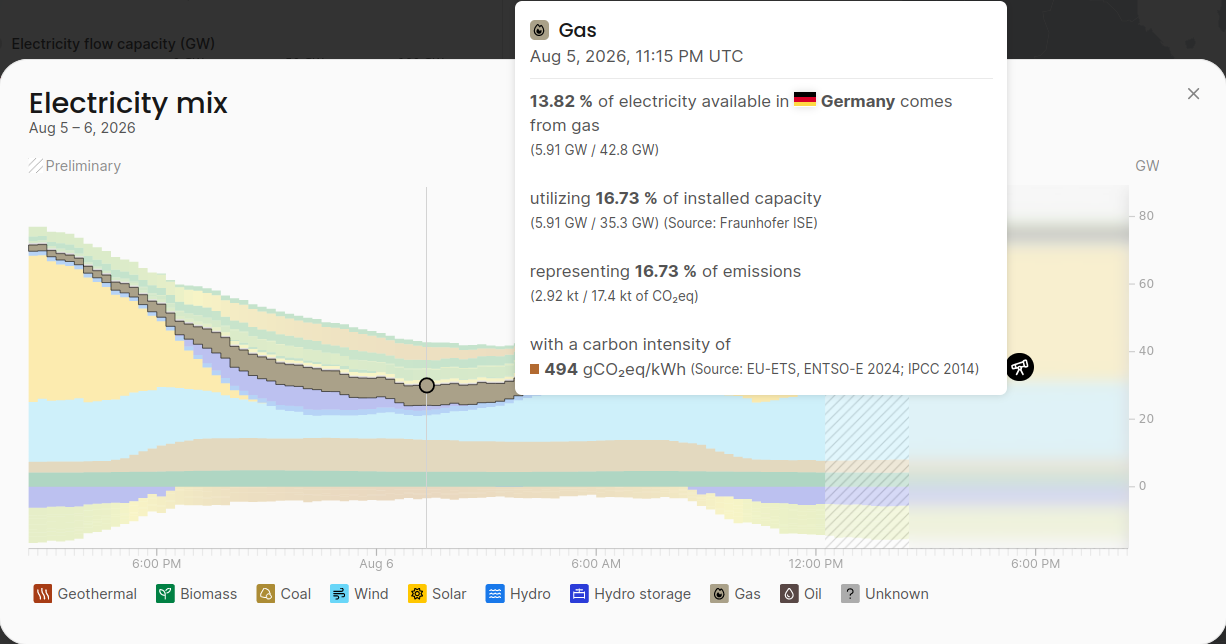
Task: Click the Hydro waves icon
Action: click(495, 594)
